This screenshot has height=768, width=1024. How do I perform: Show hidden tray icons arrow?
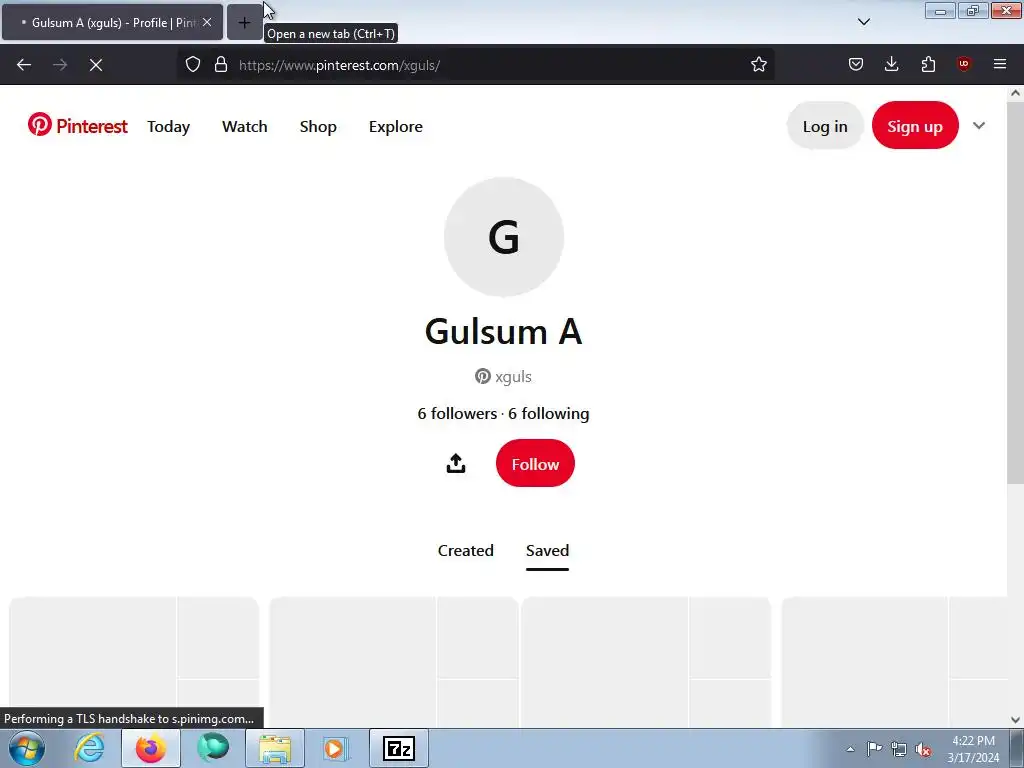point(850,749)
